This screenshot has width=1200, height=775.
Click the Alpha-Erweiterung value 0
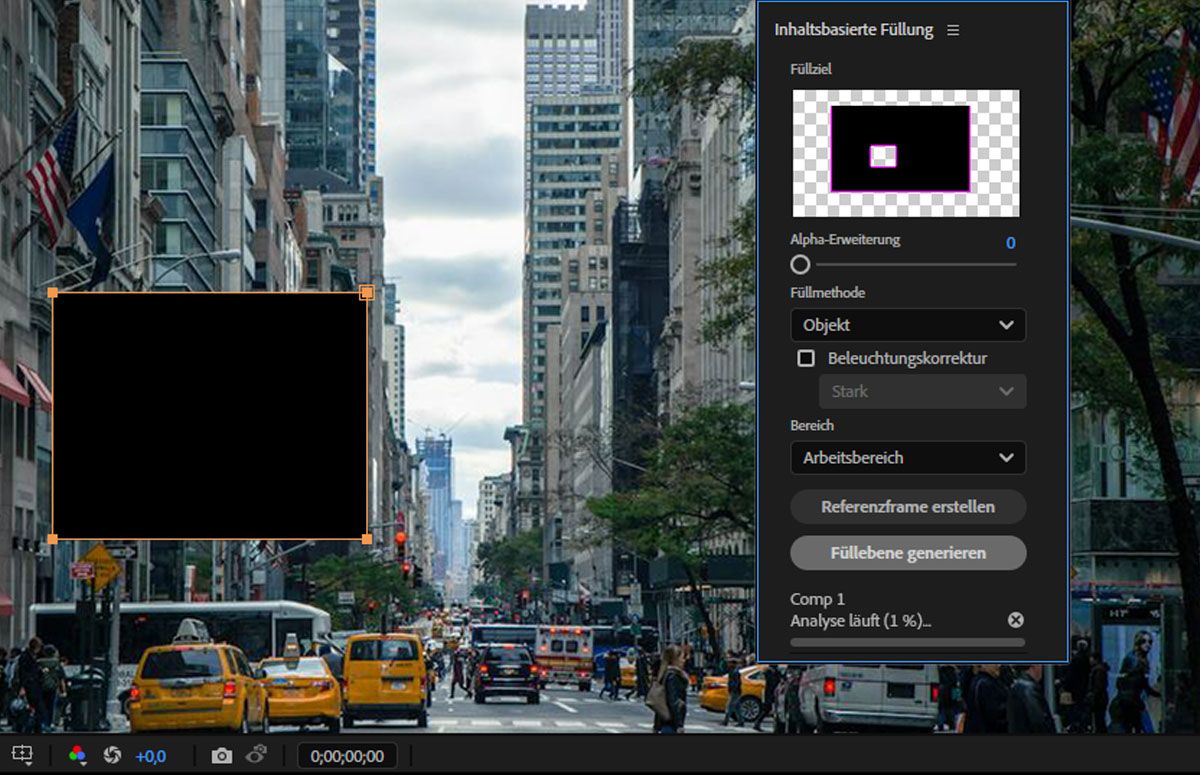pyautogui.click(x=1010, y=243)
